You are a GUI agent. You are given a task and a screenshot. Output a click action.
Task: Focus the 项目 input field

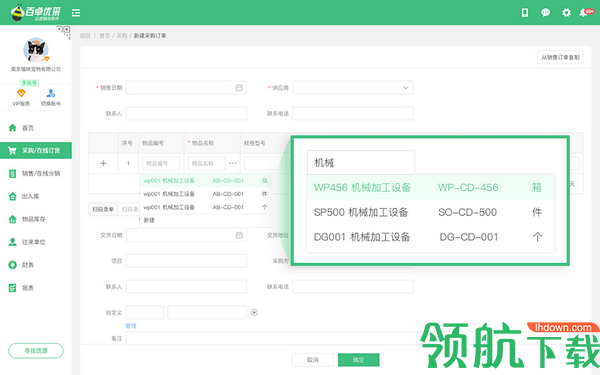(x=186, y=261)
